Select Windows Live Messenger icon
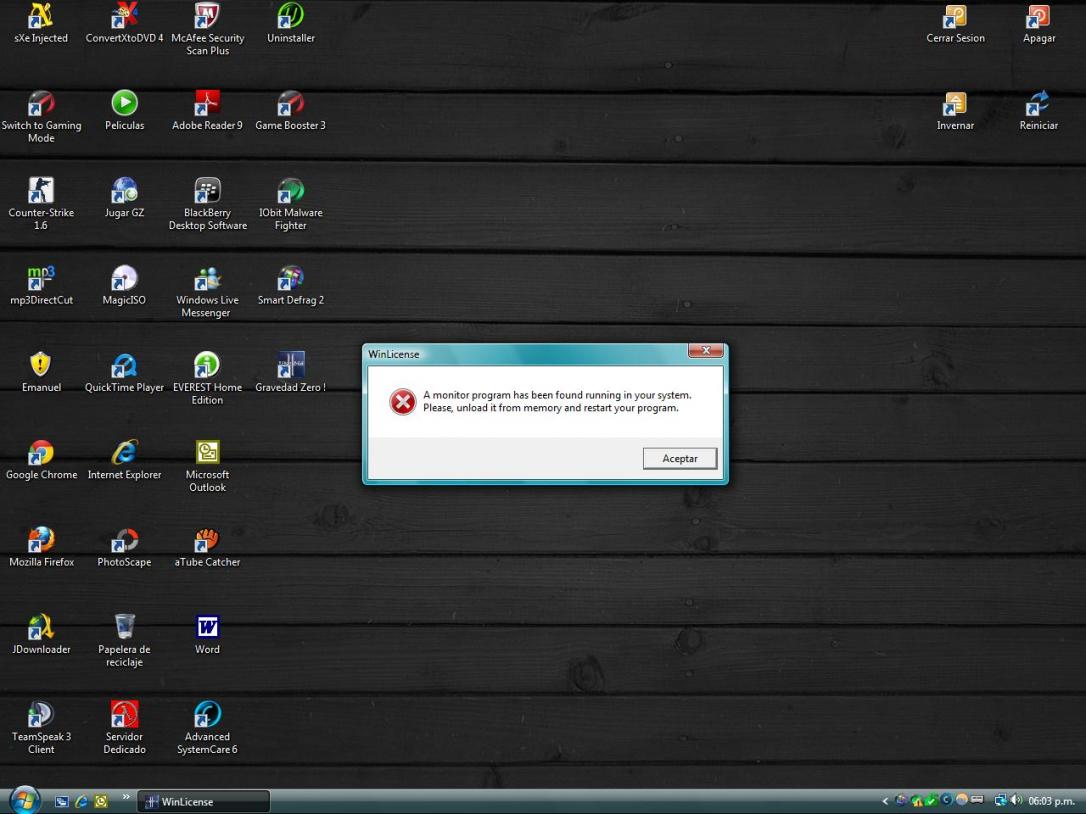Viewport: 1086px width, 814px height. [x=207, y=291]
